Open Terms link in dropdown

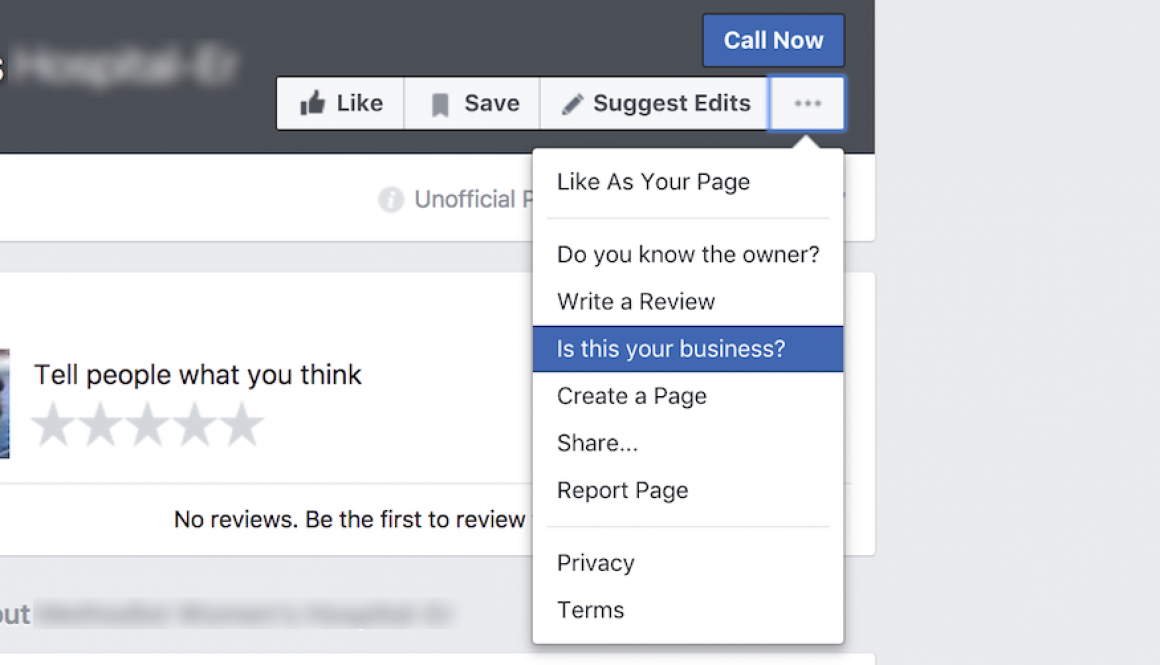[x=687, y=610]
